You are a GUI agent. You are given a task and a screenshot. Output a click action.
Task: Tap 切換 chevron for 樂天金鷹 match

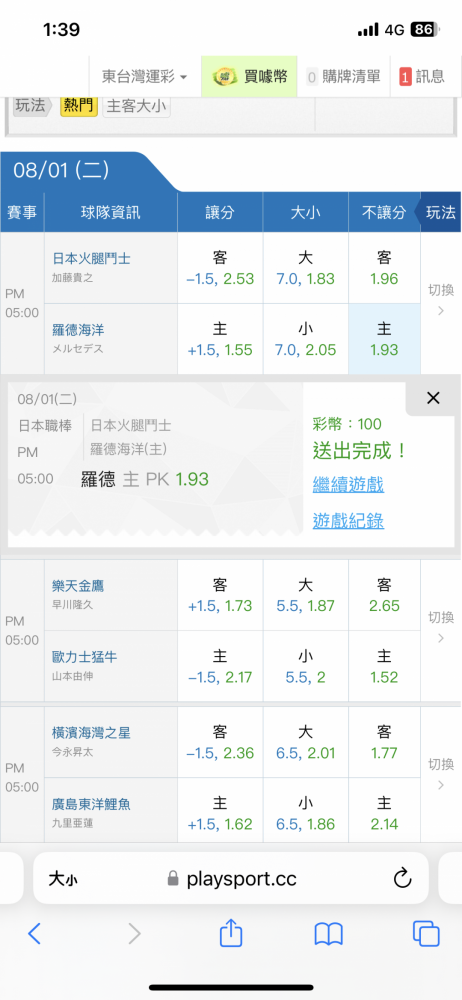(x=441, y=626)
